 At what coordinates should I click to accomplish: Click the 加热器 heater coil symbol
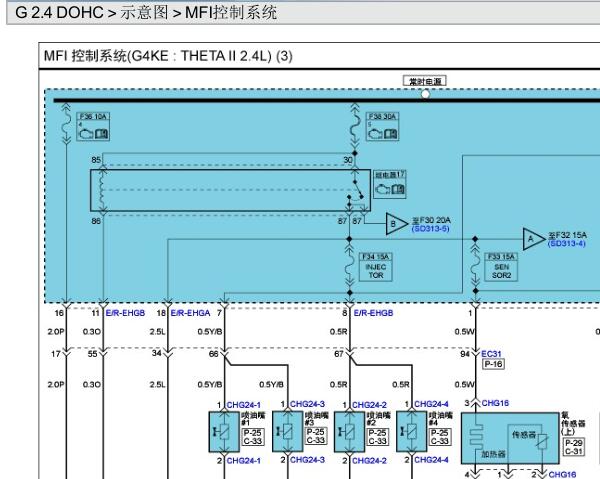[476, 438]
